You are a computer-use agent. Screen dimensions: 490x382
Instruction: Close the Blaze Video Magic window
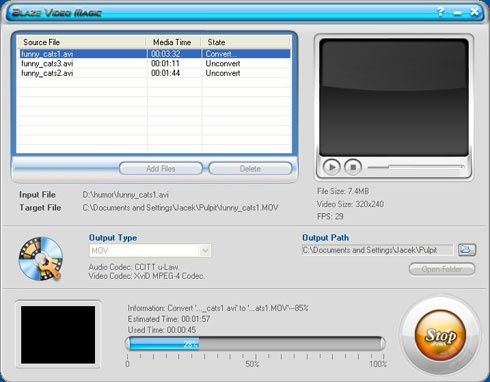(x=474, y=12)
